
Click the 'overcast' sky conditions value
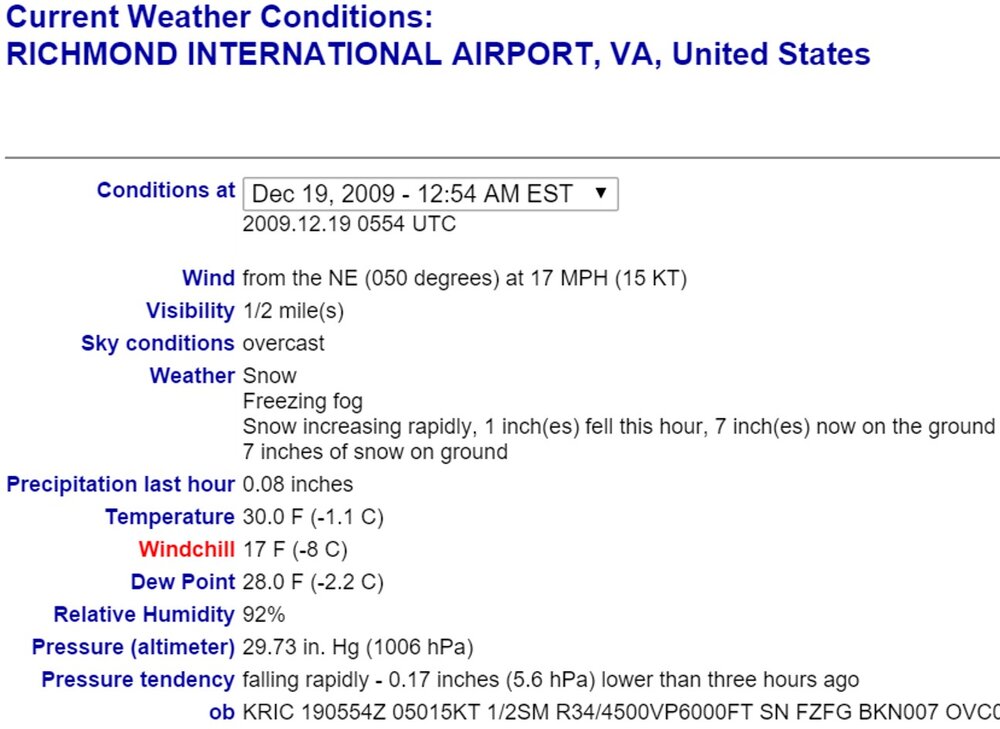[x=283, y=343]
